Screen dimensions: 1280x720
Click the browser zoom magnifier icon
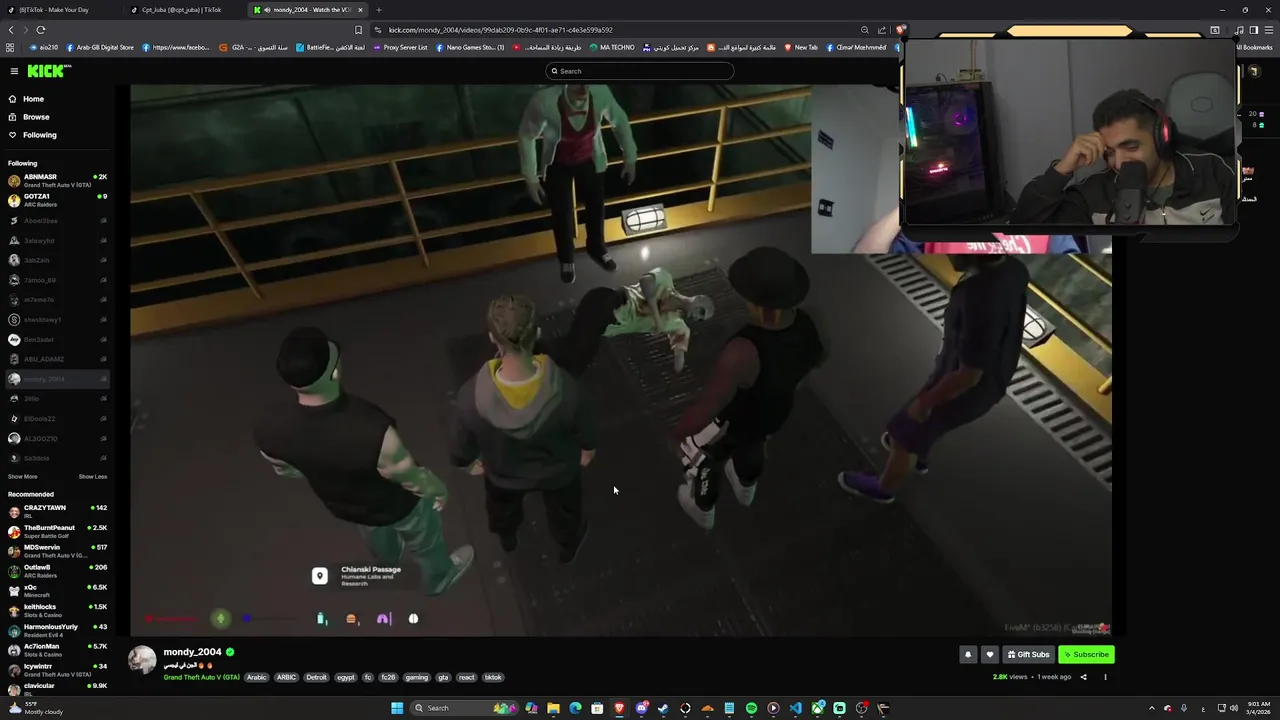pyautogui.click(x=865, y=30)
